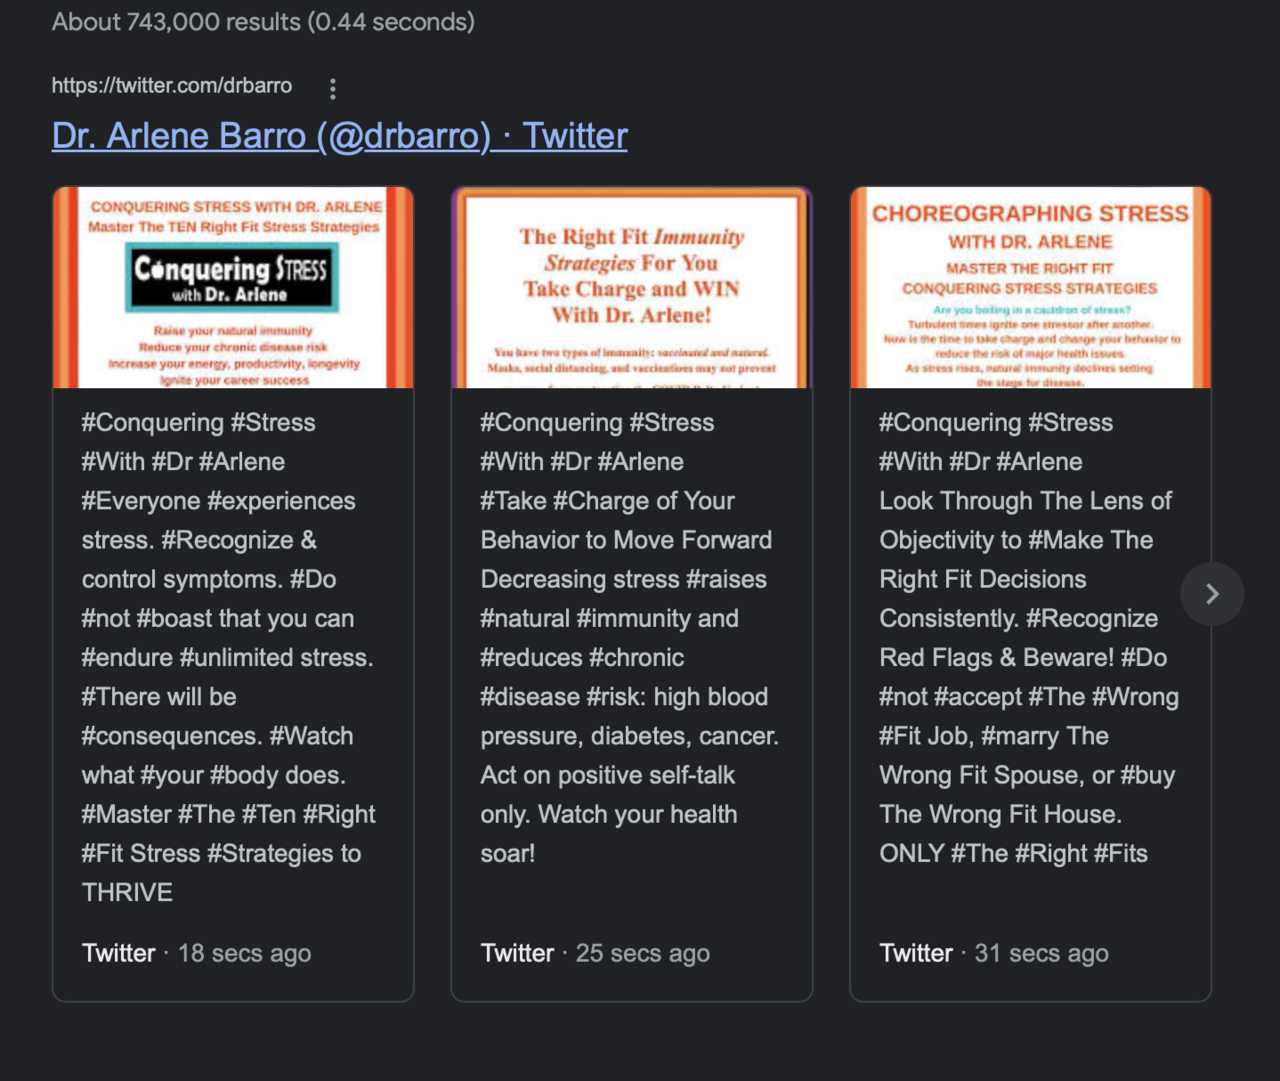Open the three-dot options next to twitter.com/drbarro

tap(333, 89)
